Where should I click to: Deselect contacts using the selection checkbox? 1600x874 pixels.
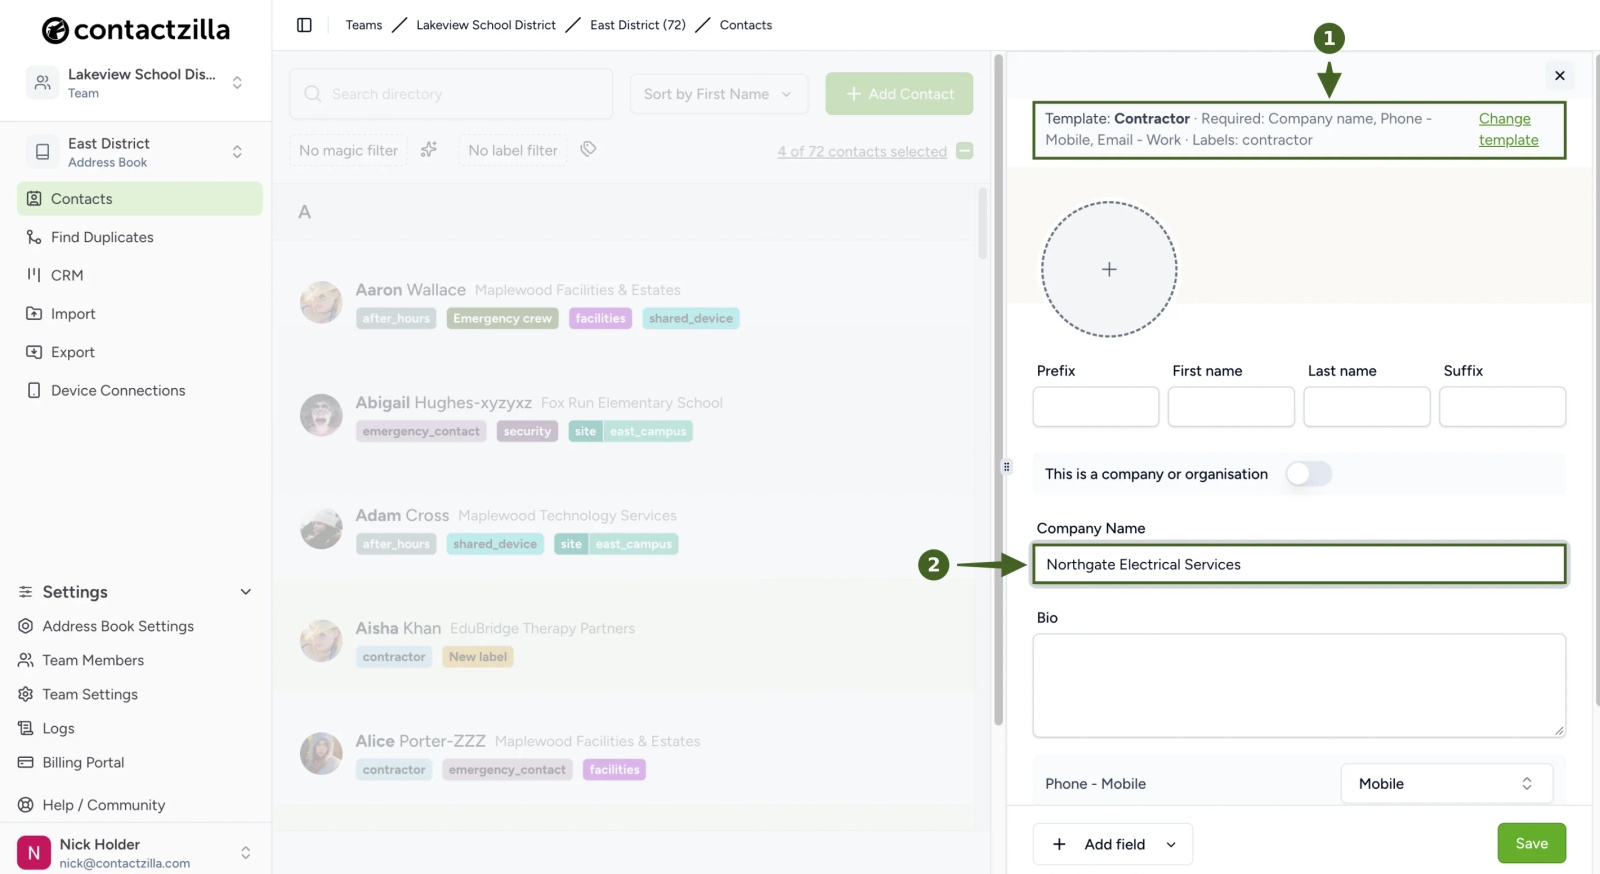965,151
